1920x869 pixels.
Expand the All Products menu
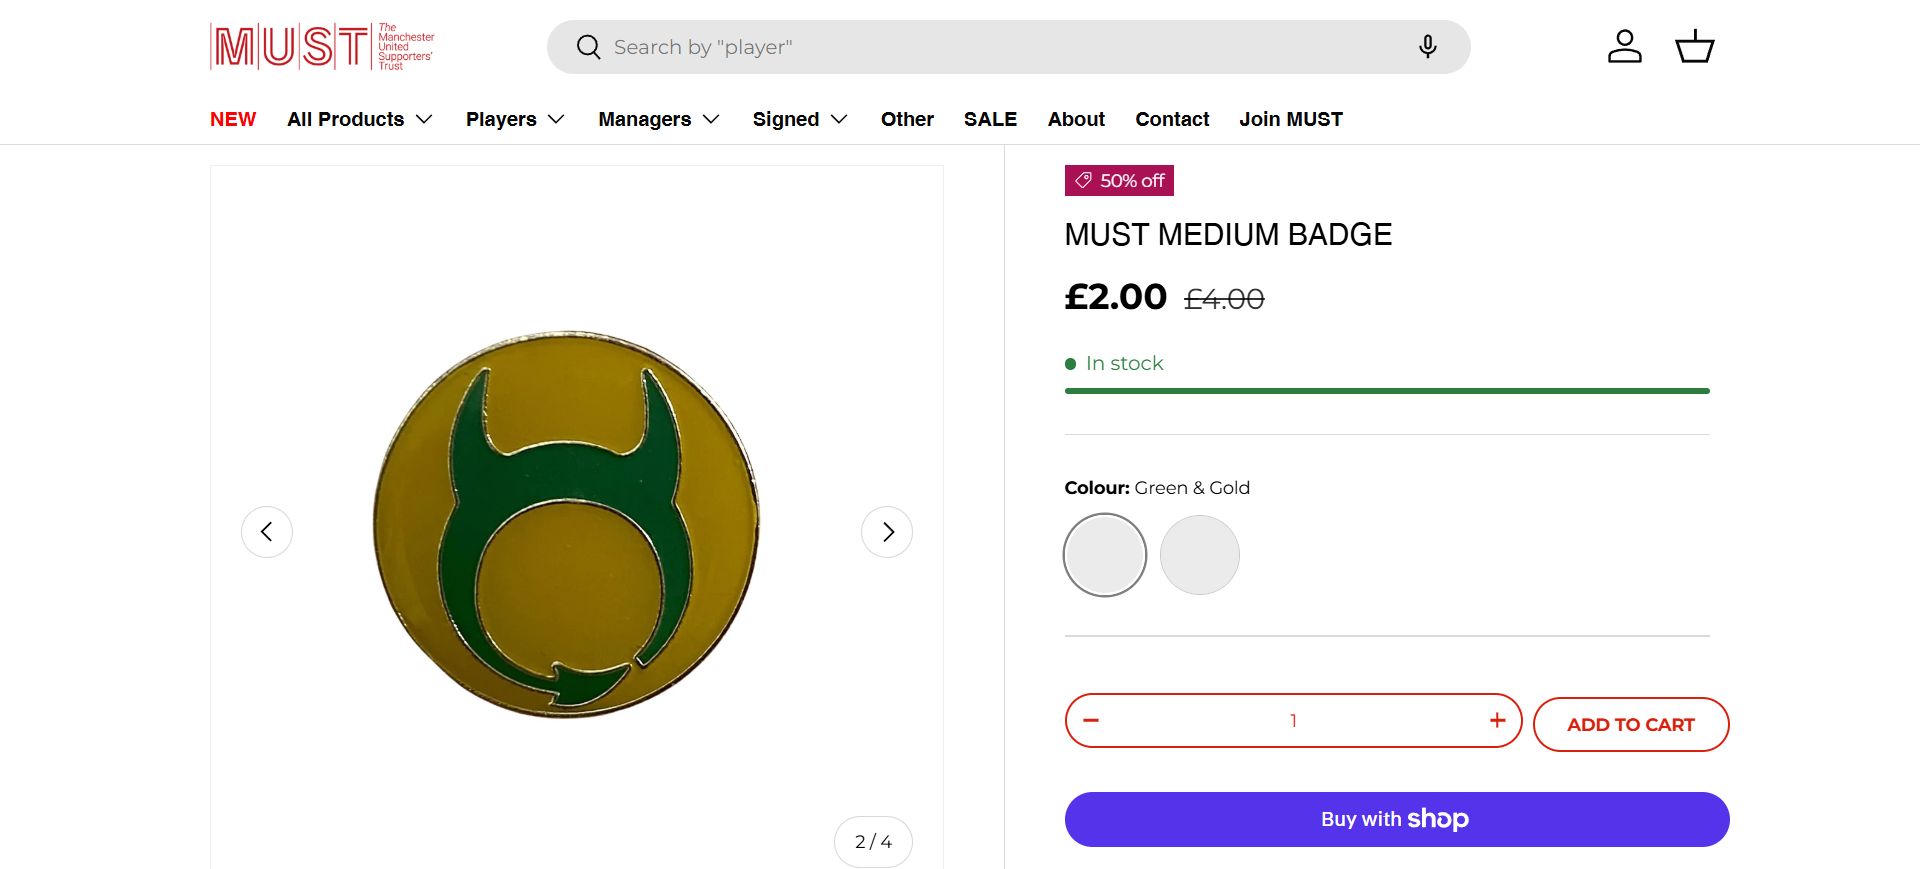coord(360,119)
